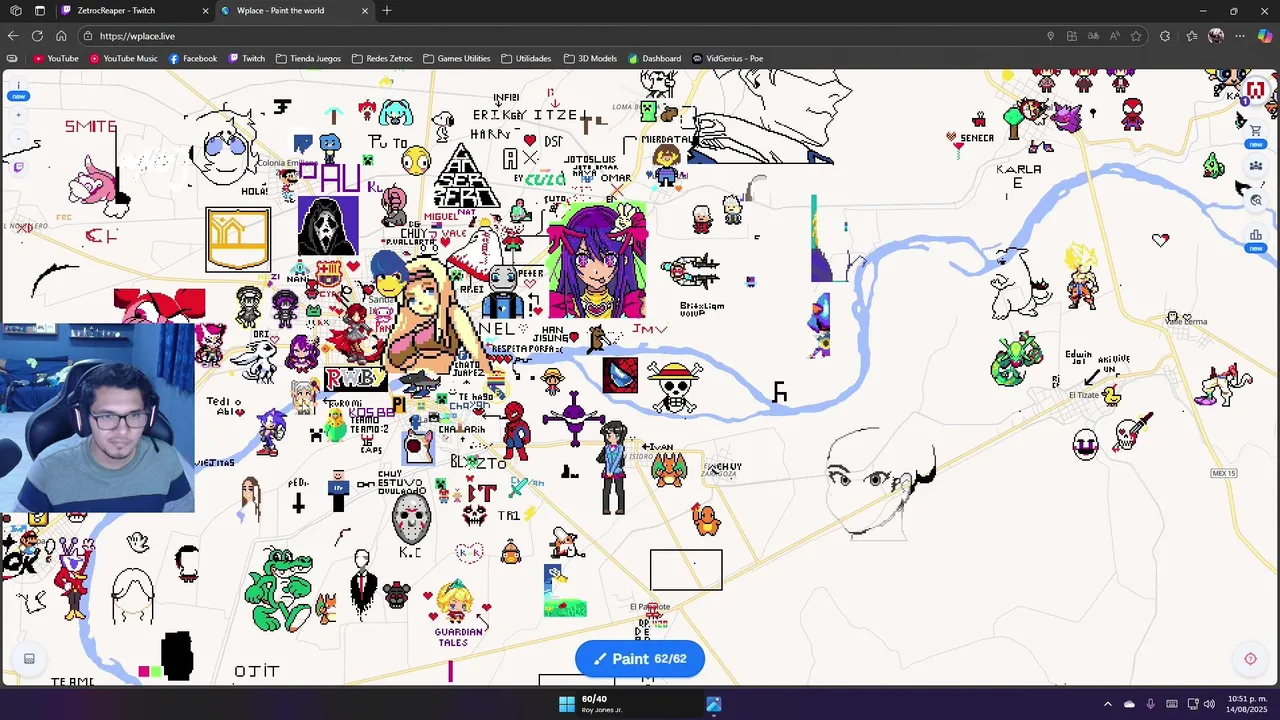Open the Facebook bookmark
This screenshot has width=1280, height=720.
193,58
